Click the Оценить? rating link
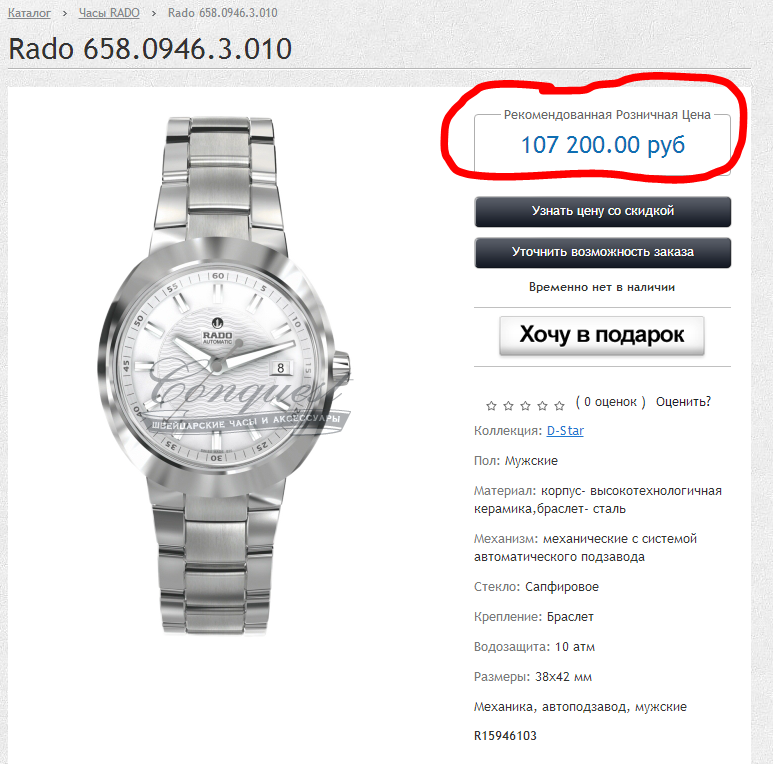 click(x=683, y=402)
